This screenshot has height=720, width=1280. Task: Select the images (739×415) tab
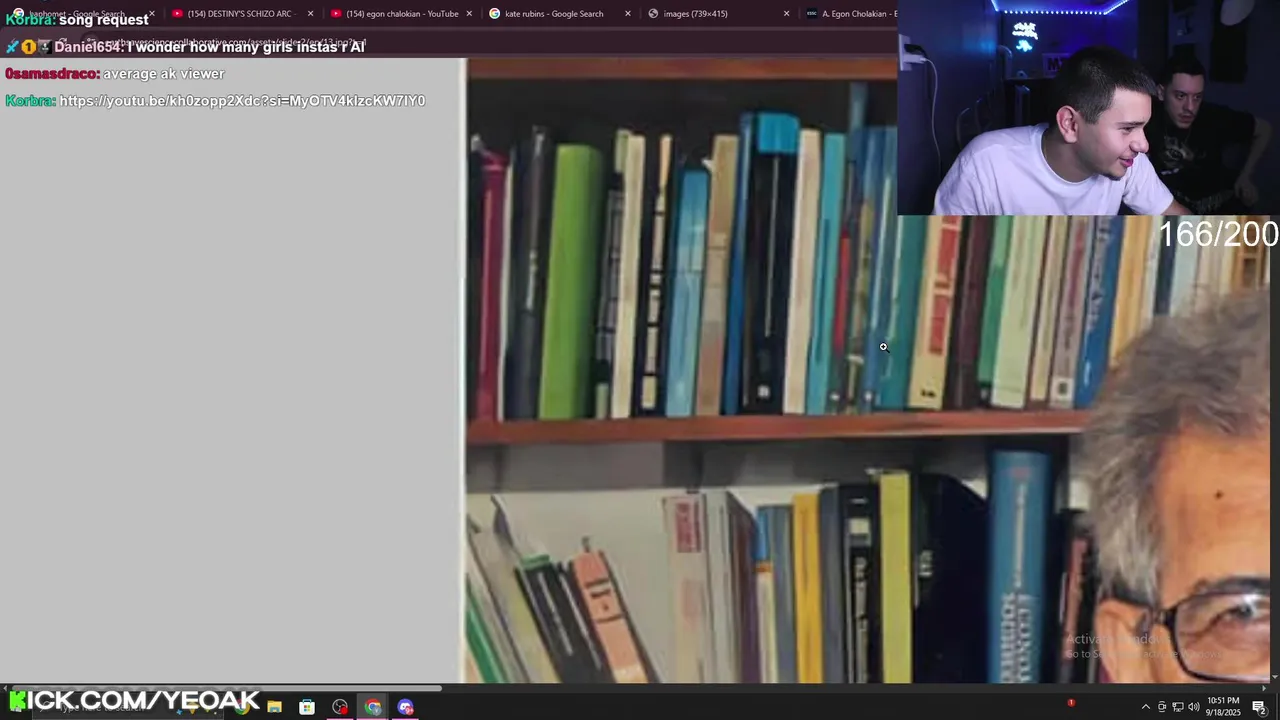(718, 14)
